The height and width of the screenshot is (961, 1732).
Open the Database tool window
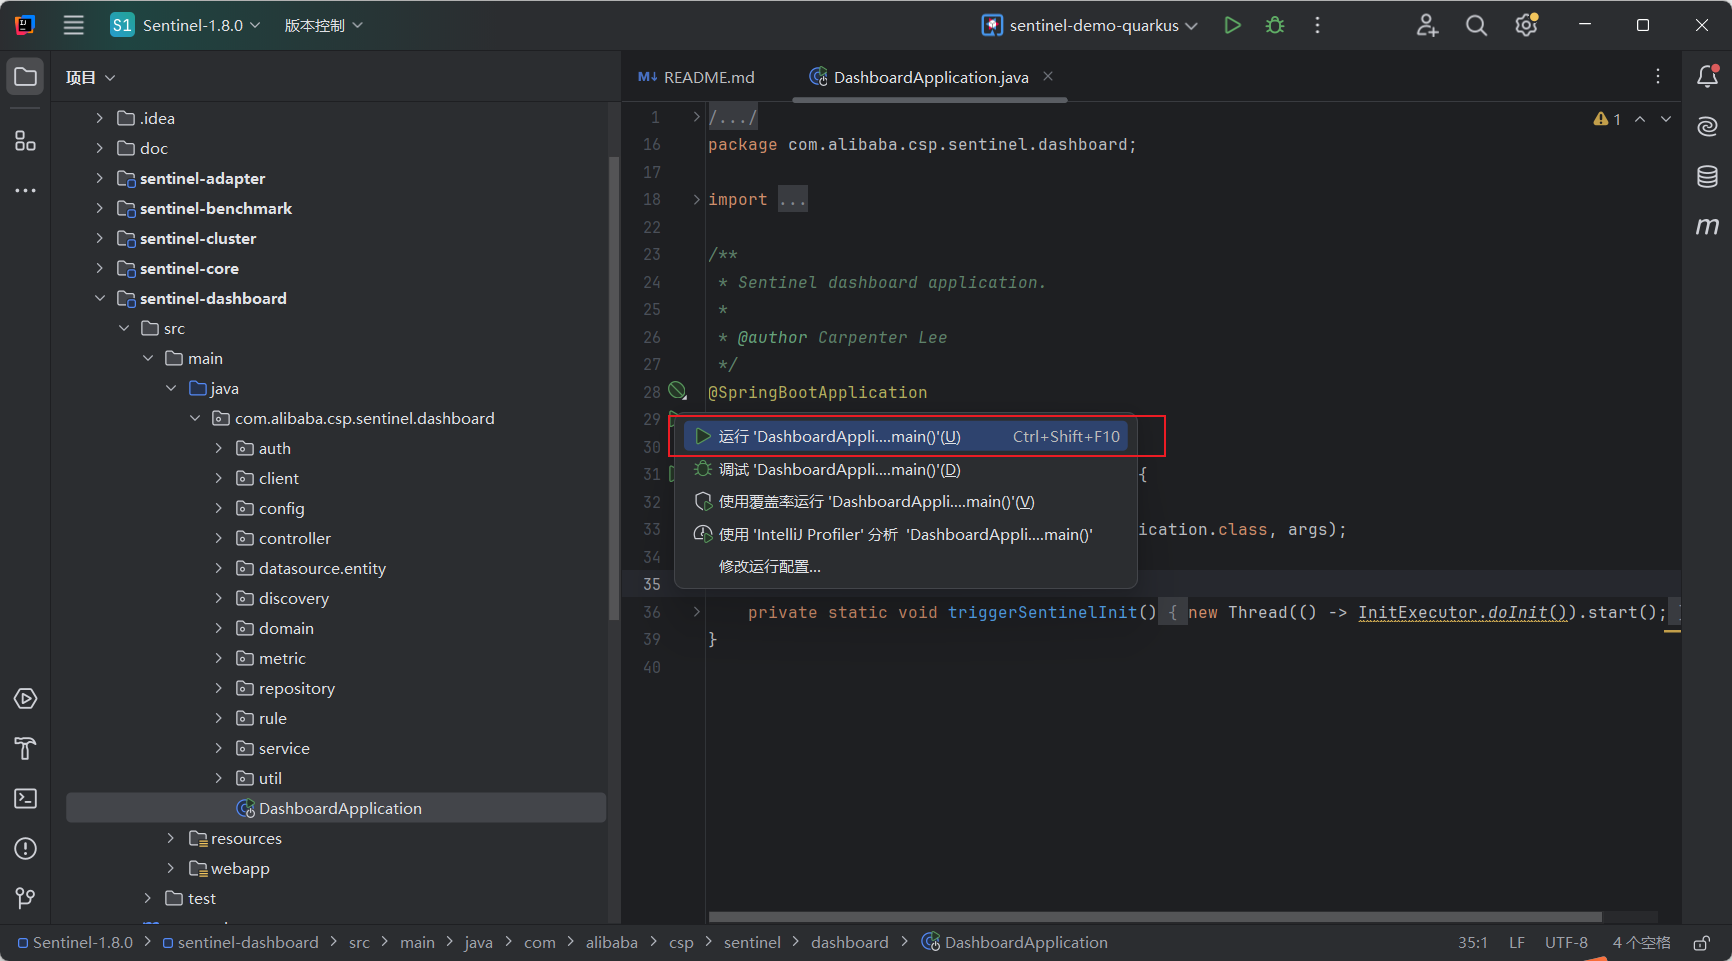pyautogui.click(x=1707, y=177)
